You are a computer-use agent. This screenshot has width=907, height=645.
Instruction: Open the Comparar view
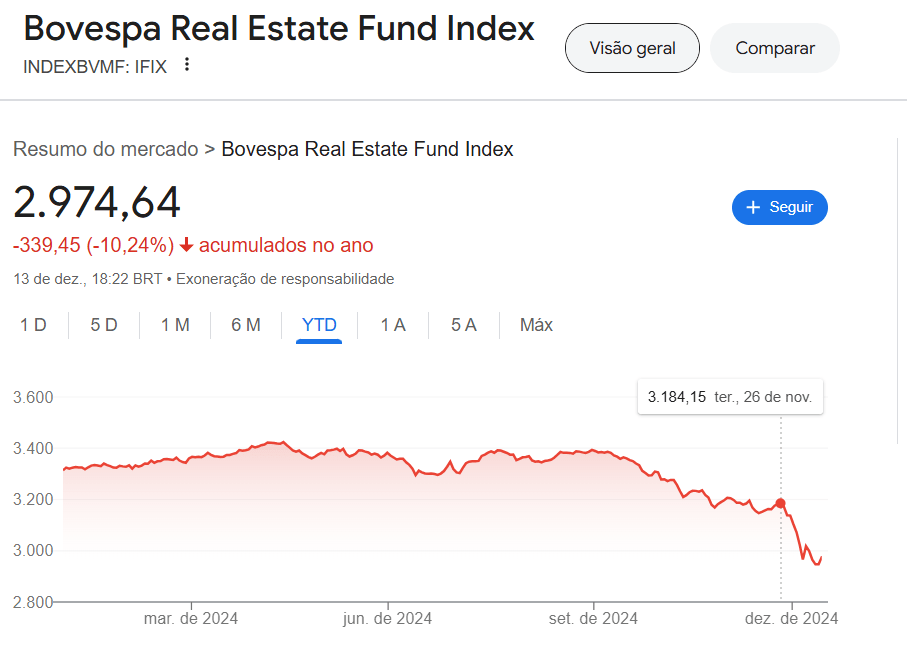[x=775, y=48]
